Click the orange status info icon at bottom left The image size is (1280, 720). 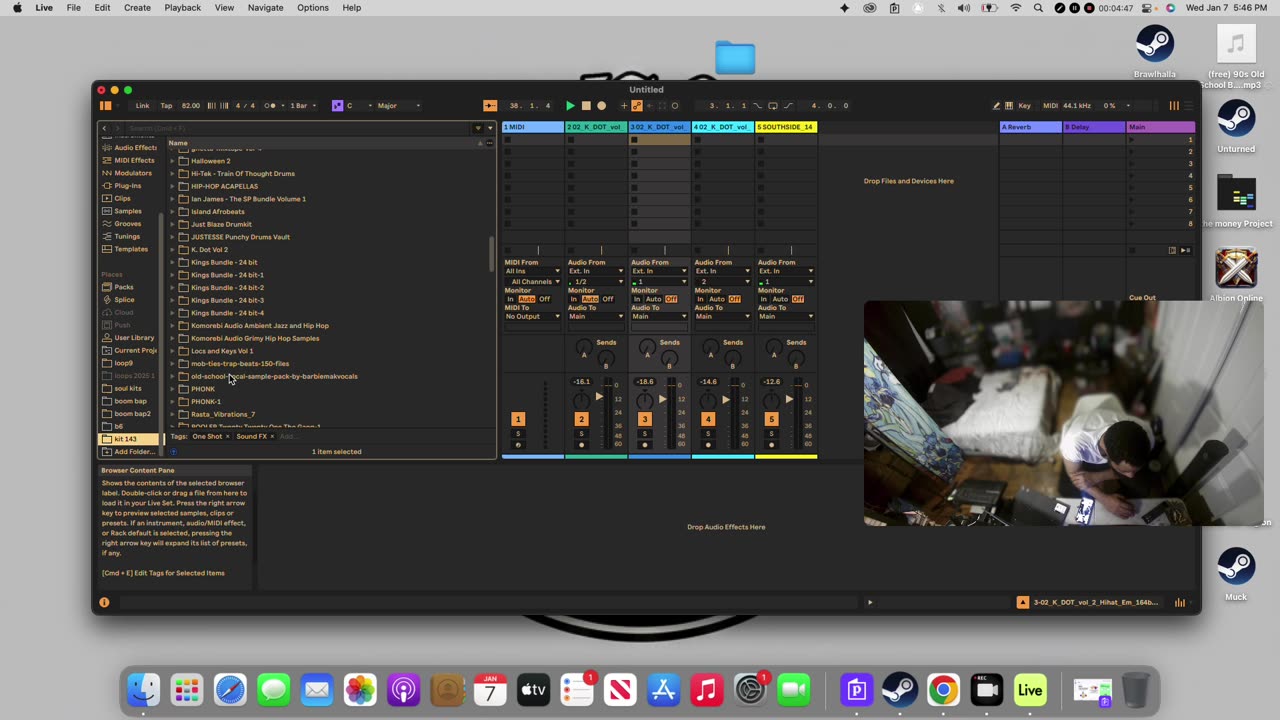pyautogui.click(x=104, y=602)
